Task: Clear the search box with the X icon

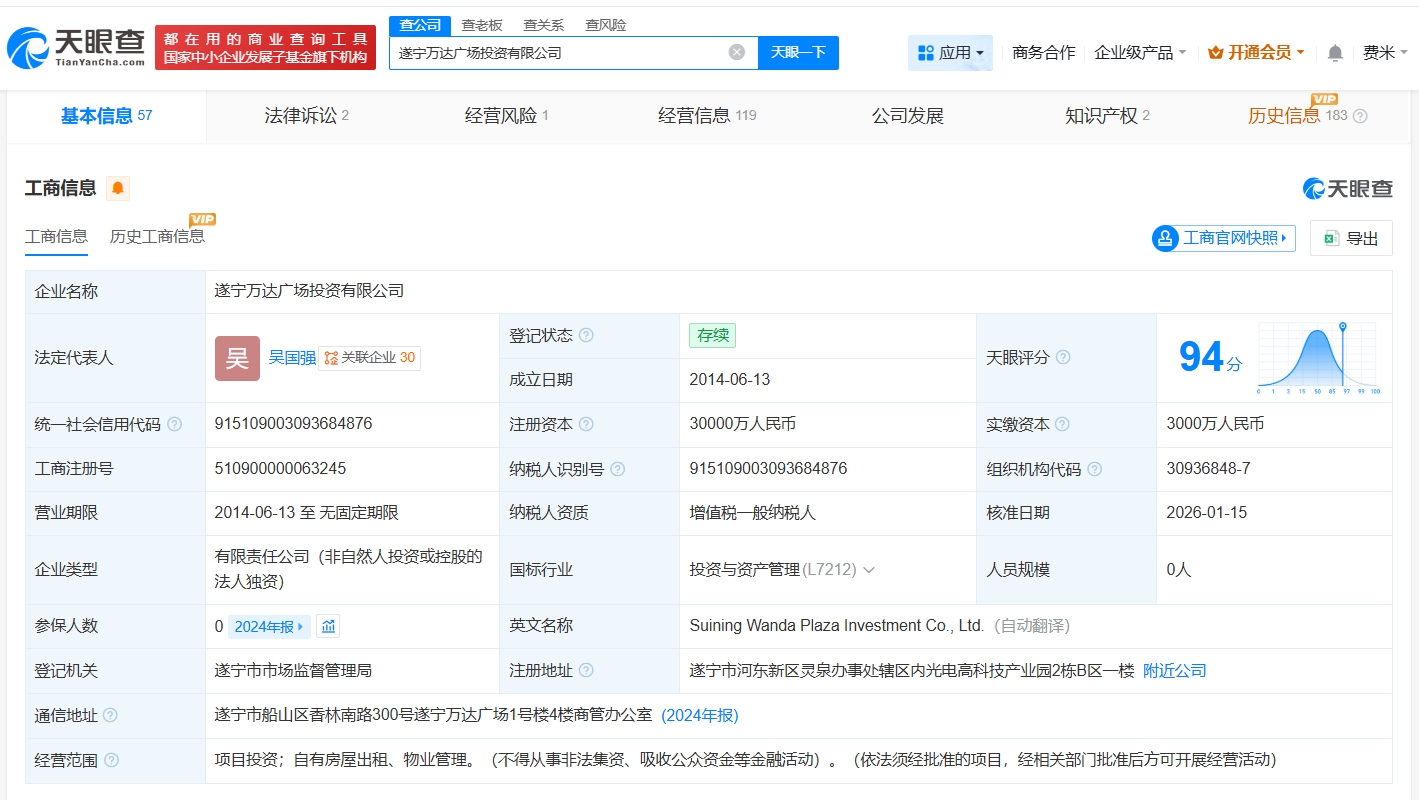Action: (x=737, y=52)
